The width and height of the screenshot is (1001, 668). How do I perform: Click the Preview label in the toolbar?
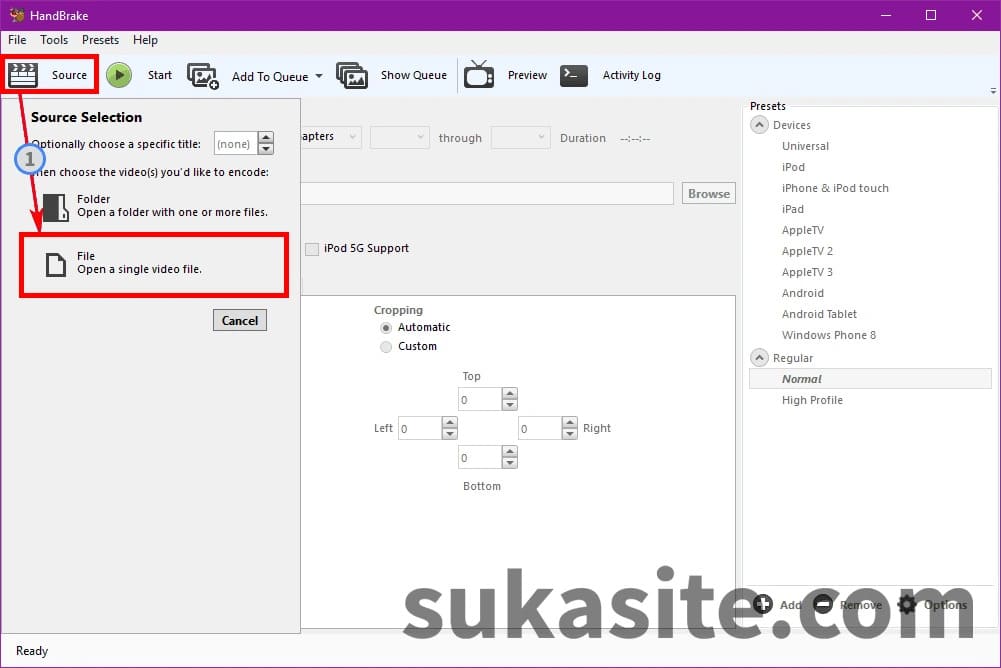[527, 75]
